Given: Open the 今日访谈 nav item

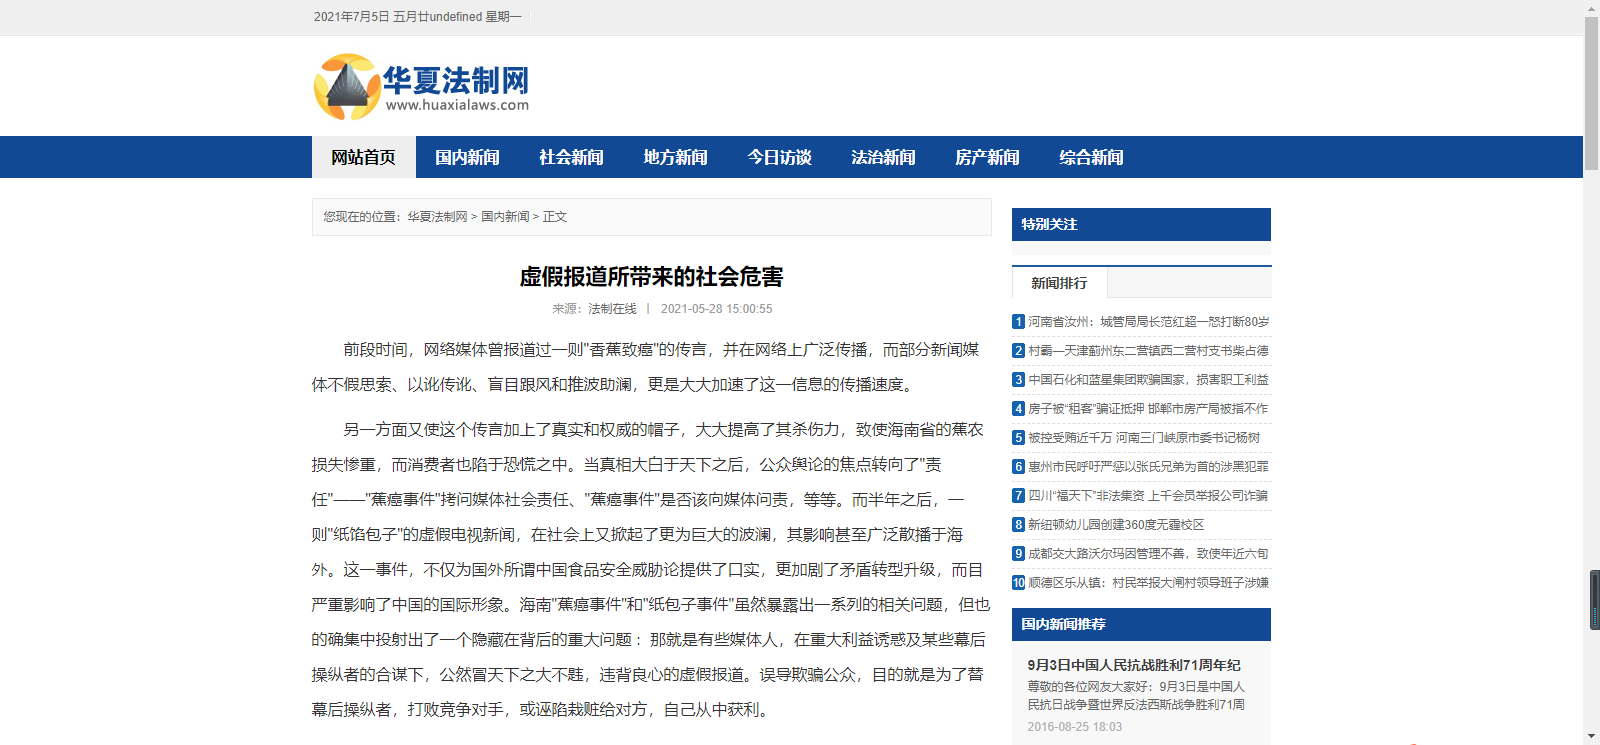Looking at the screenshot, I should tap(780, 157).
